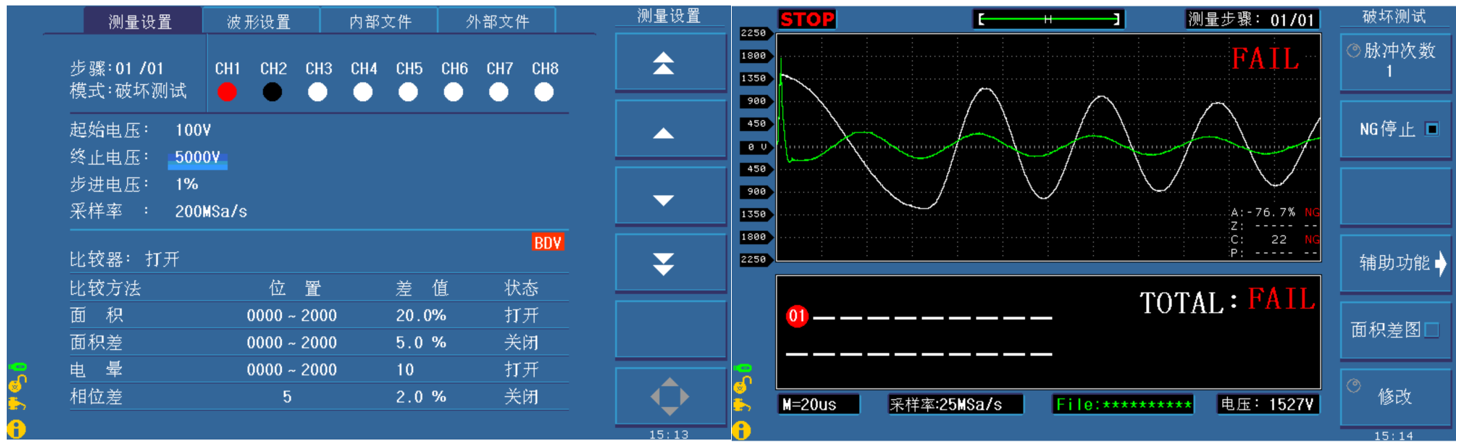Toggle the NG停止 checkbox
The image size is (1461, 446).
[1431, 129]
